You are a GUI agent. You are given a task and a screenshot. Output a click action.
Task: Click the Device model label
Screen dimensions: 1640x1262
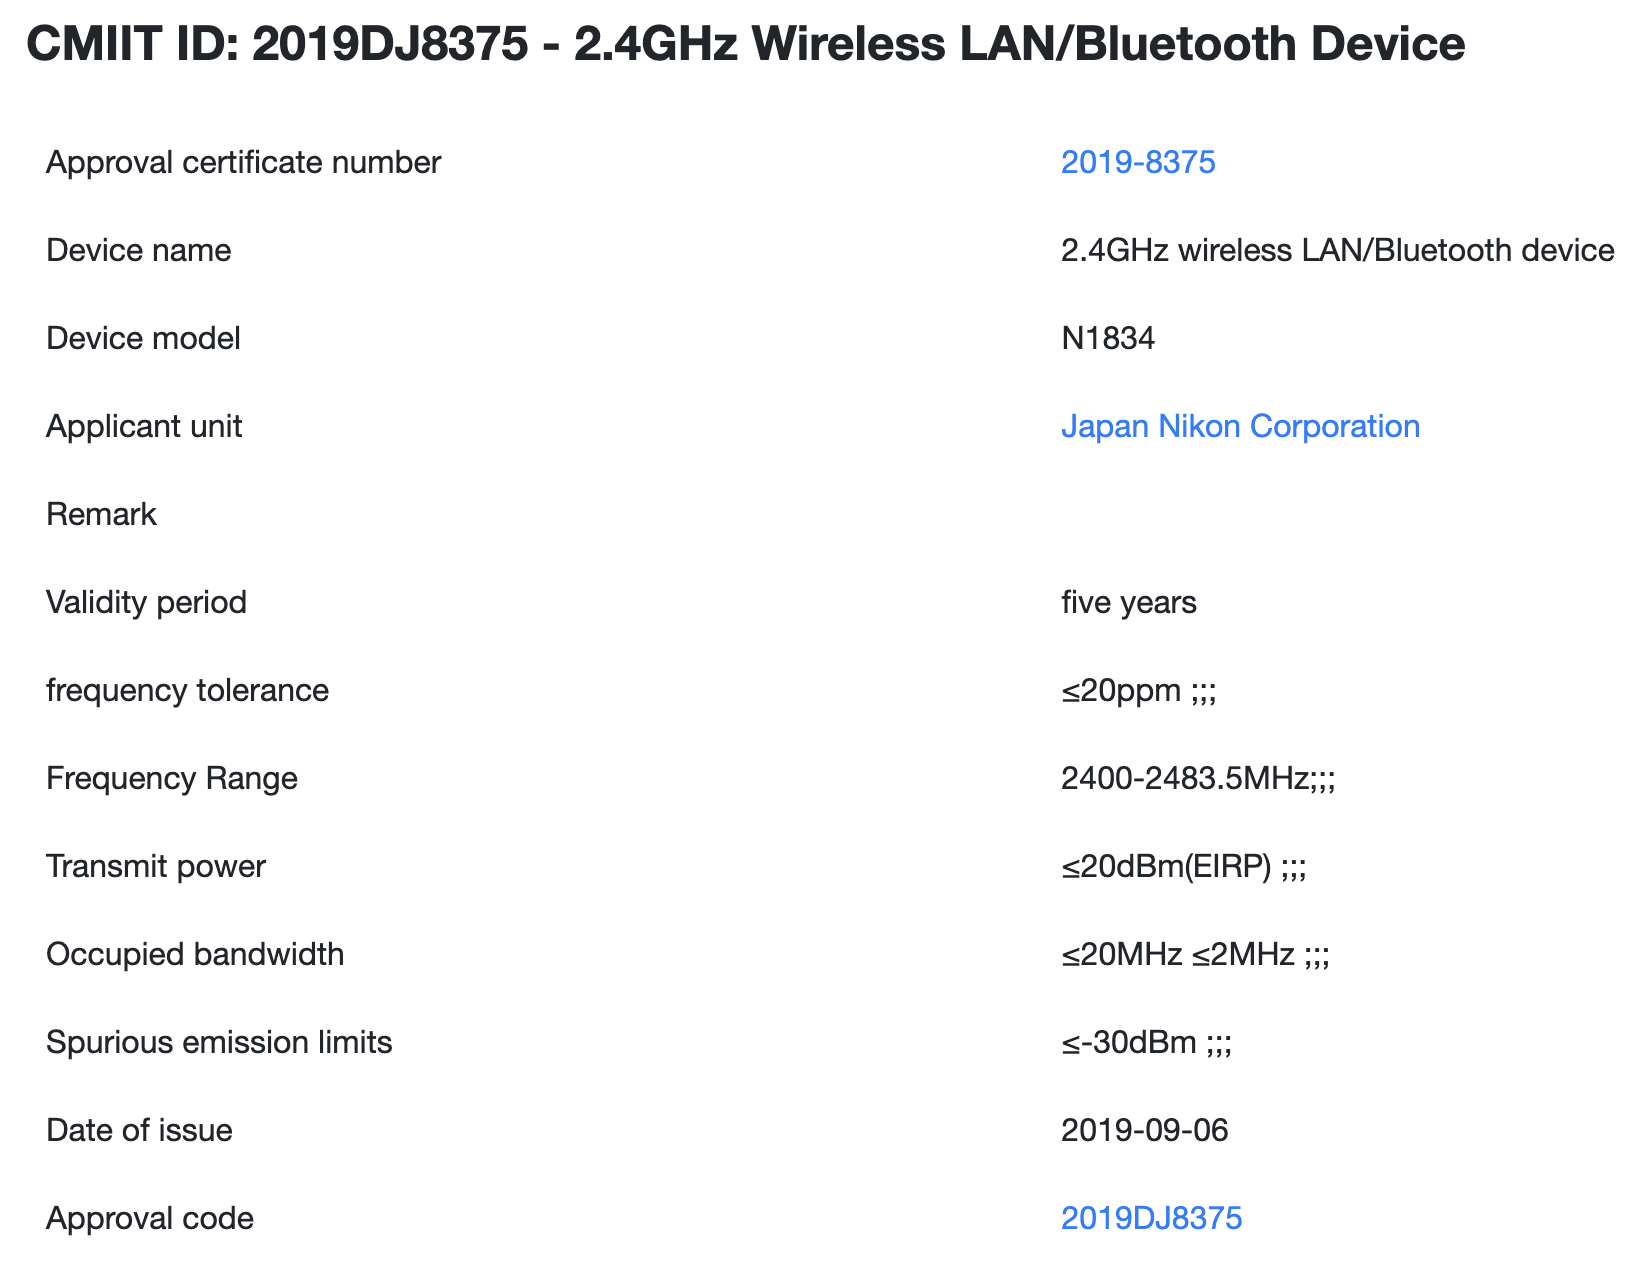tap(143, 338)
